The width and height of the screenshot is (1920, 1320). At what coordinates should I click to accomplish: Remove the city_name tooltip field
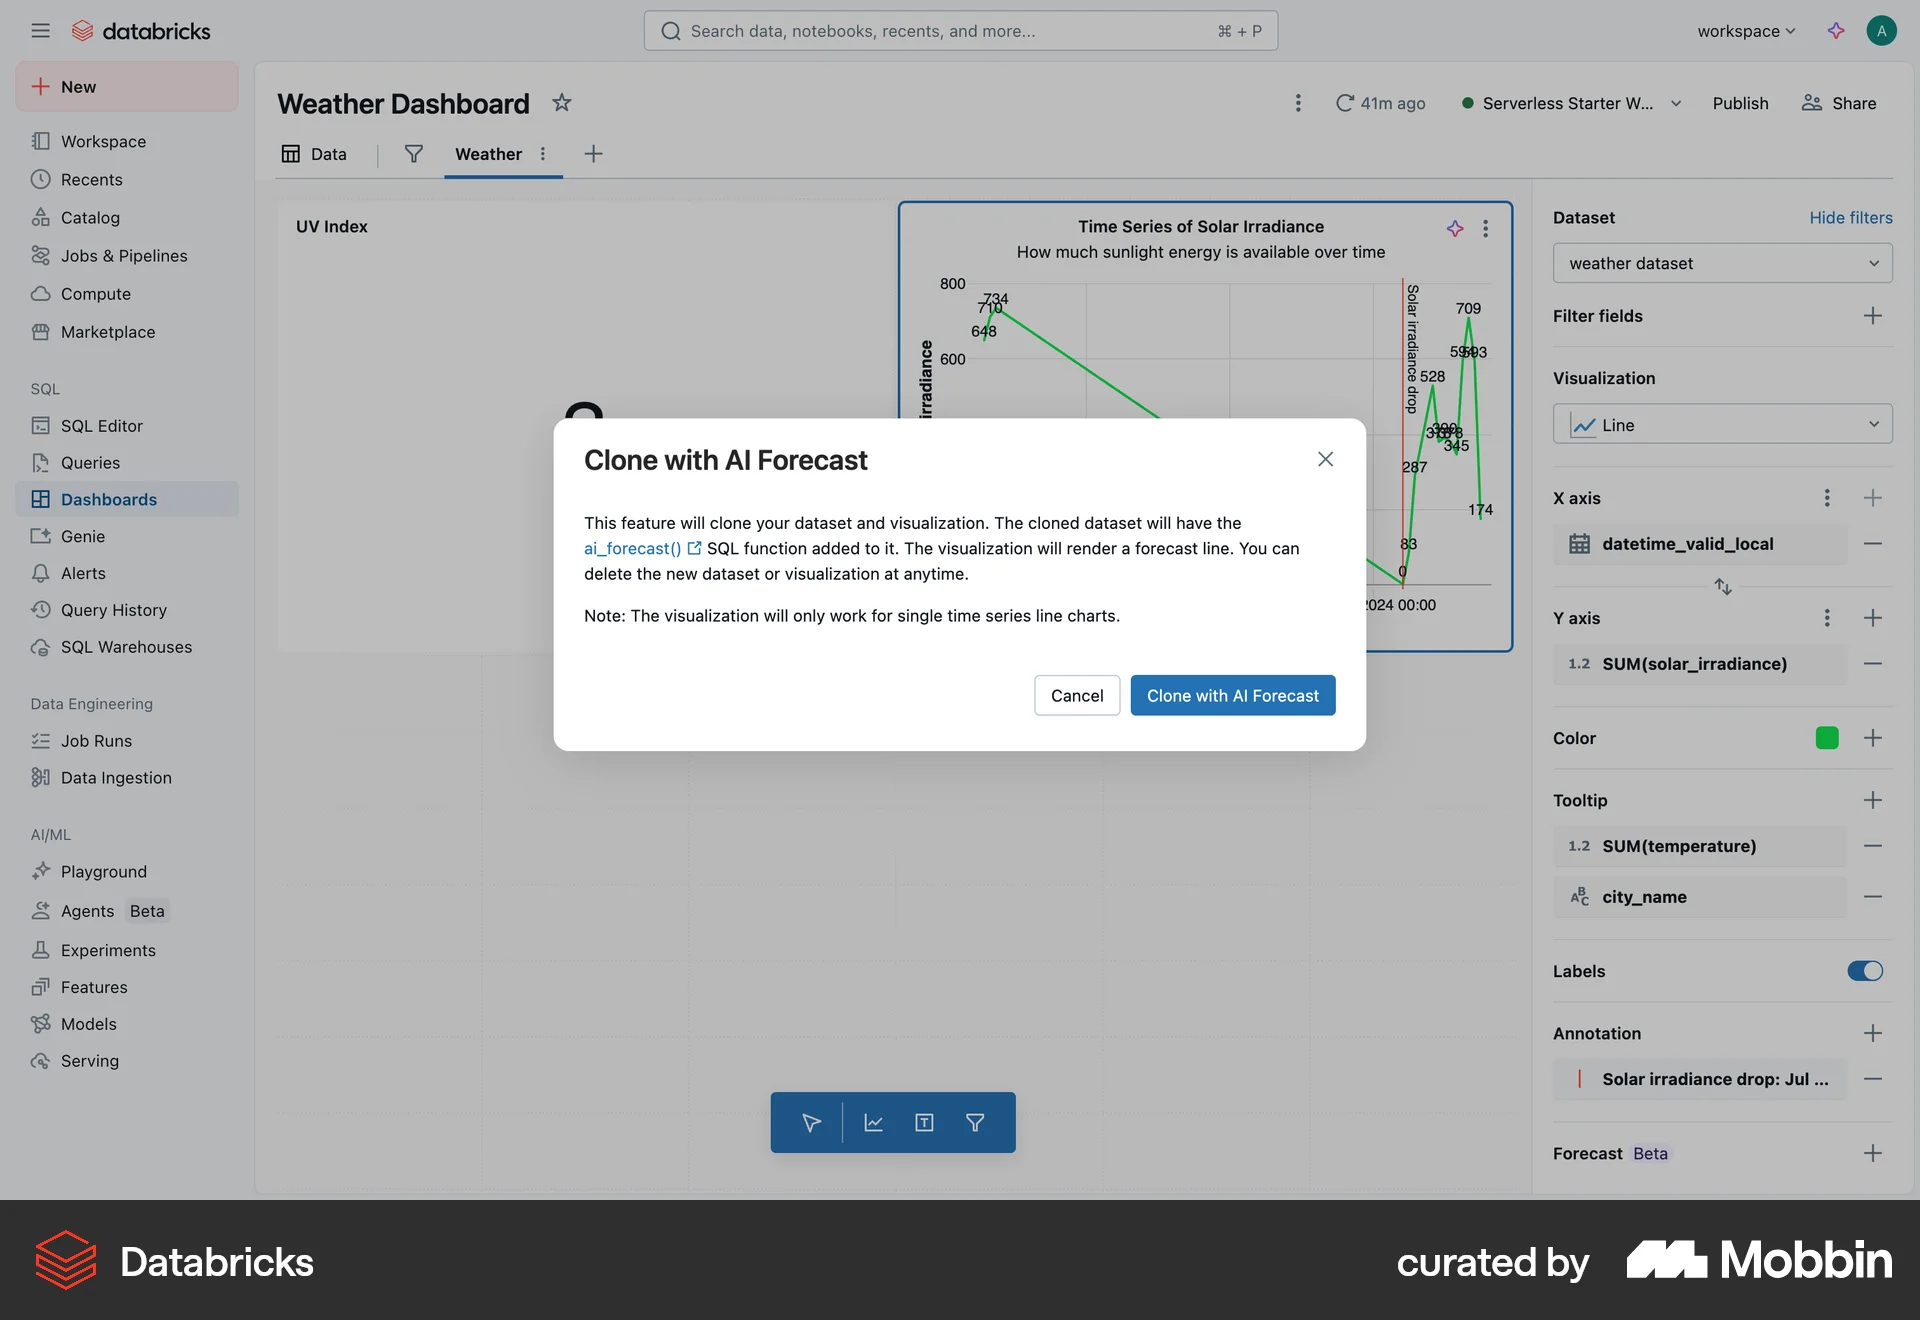tap(1873, 897)
